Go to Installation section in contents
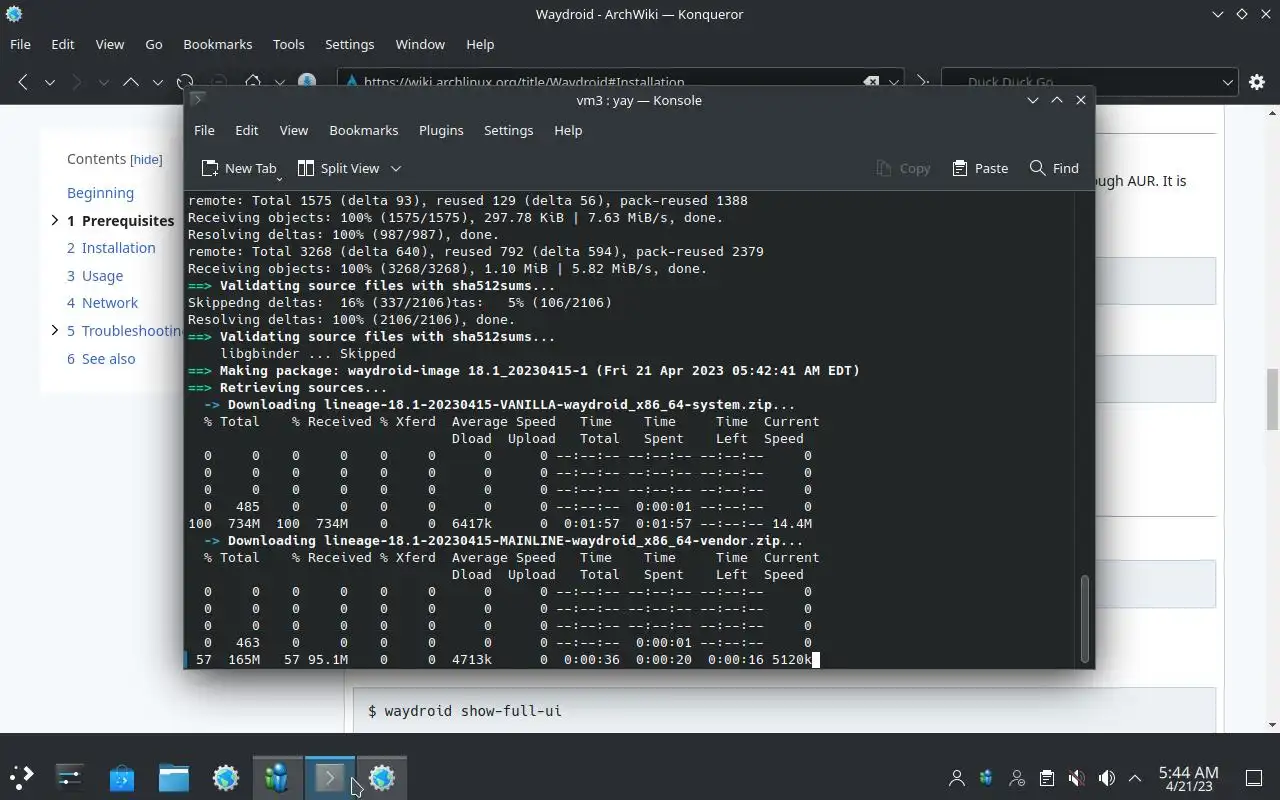1280x800 pixels. click(x=111, y=248)
